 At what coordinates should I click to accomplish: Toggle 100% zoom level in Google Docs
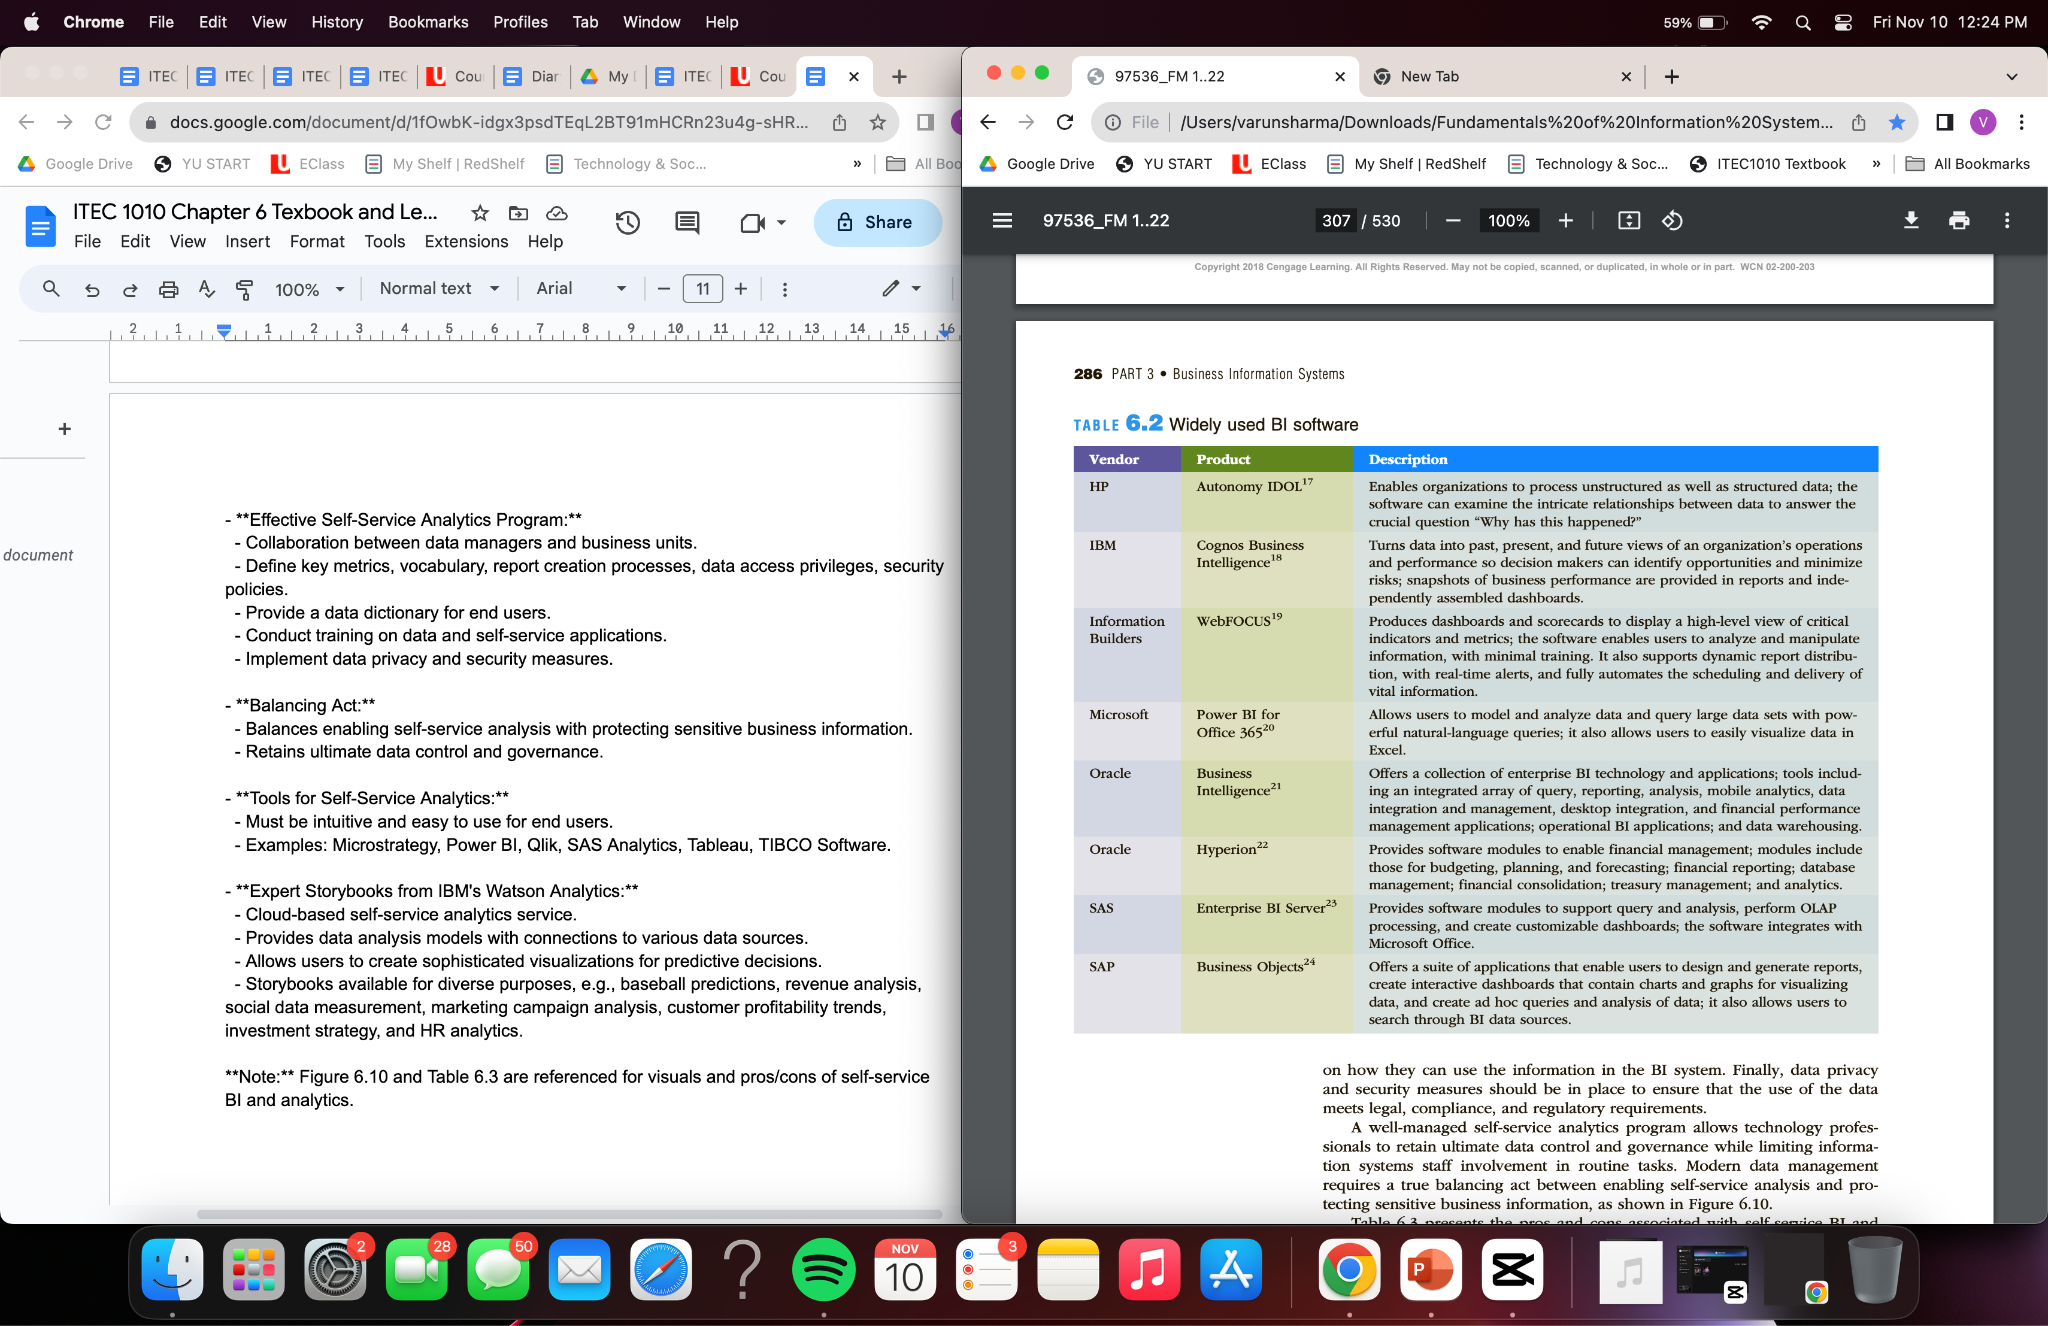pyautogui.click(x=299, y=288)
